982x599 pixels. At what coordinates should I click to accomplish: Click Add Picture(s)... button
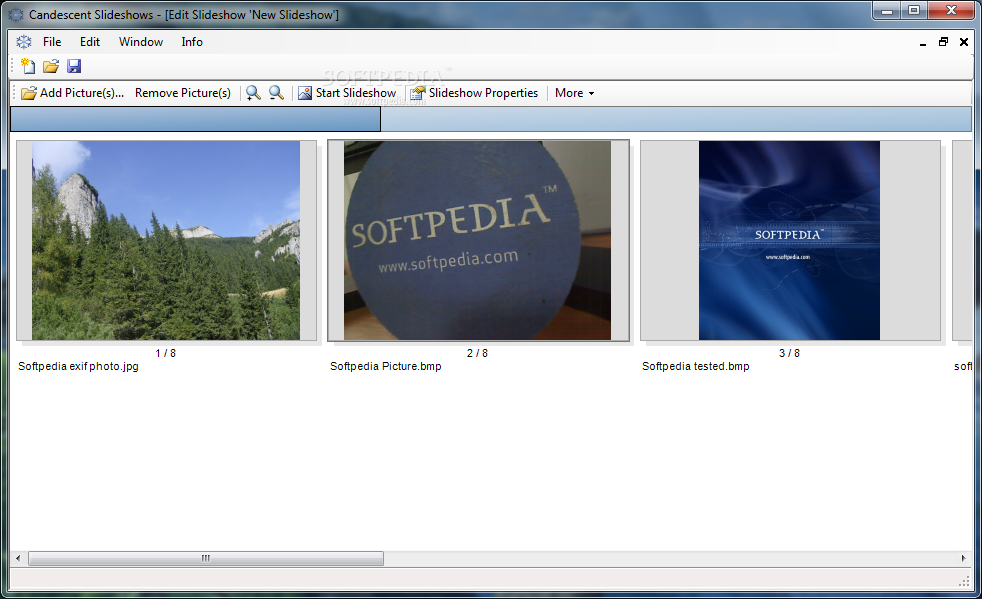coord(73,93)
